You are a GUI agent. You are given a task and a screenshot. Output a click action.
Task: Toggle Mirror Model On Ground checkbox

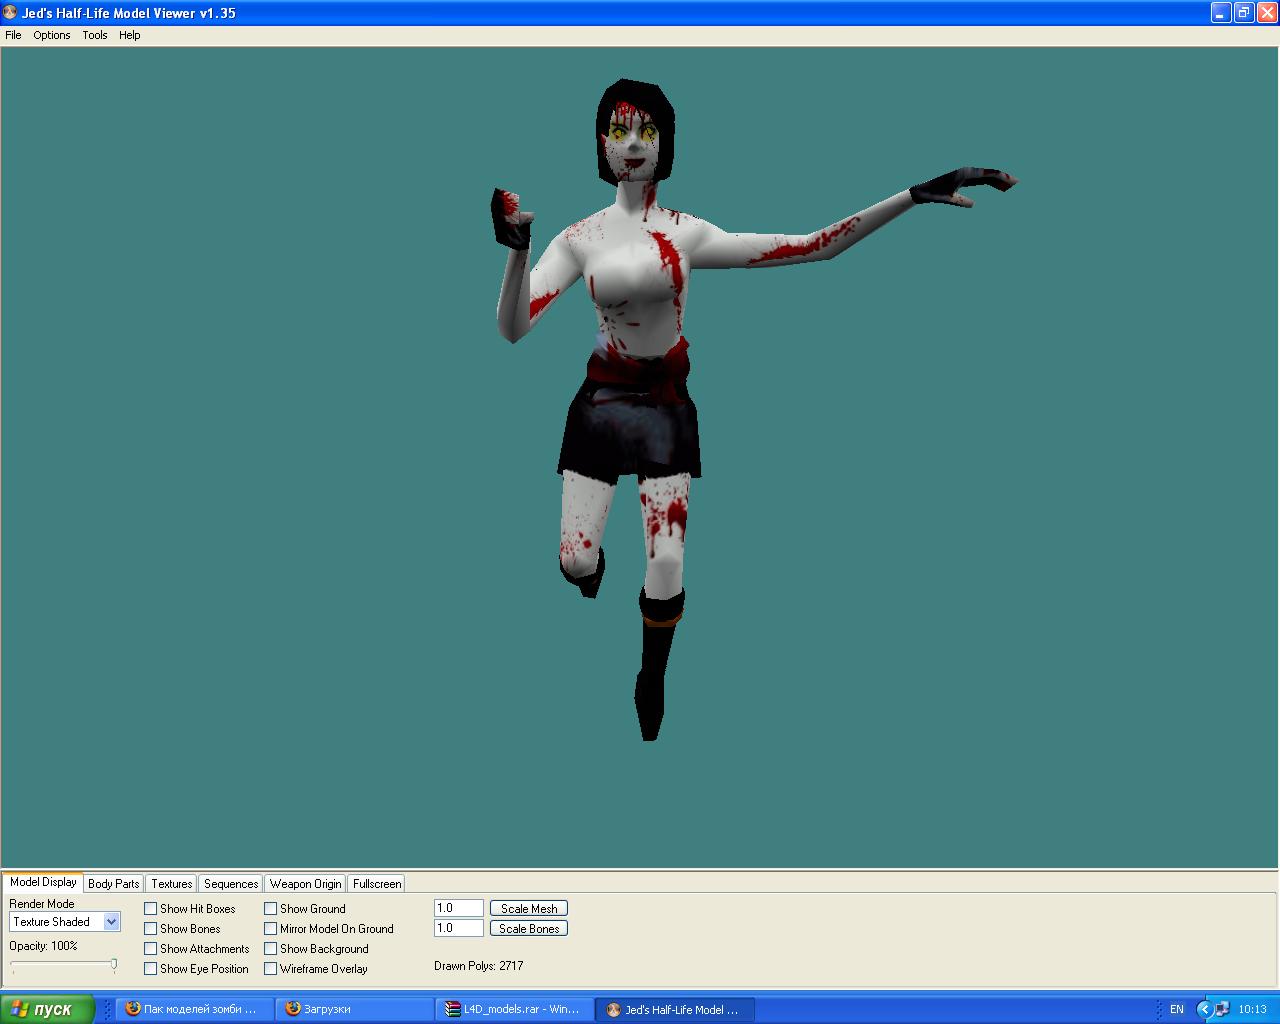[271, 929]
